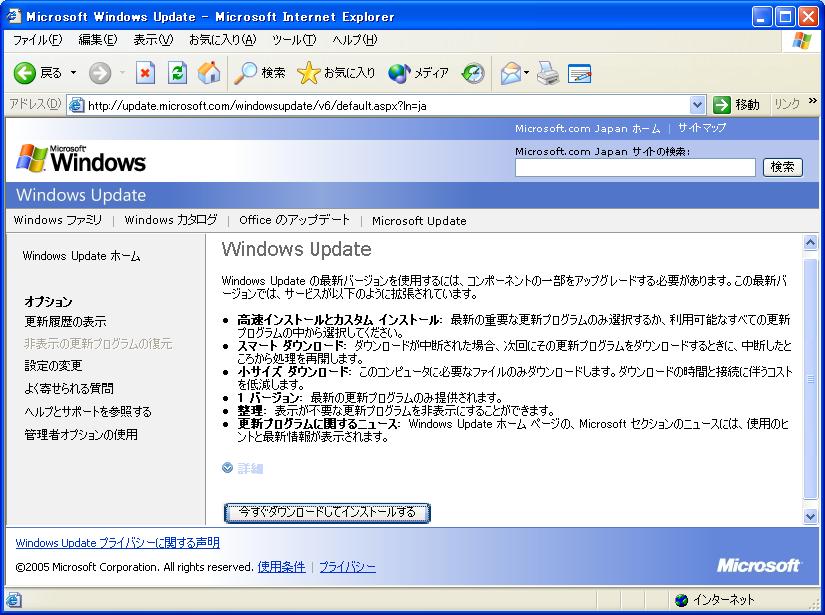The image size is (825, 615).
Task: Click the Windows flag throbber icon
Action: (802, 41)
